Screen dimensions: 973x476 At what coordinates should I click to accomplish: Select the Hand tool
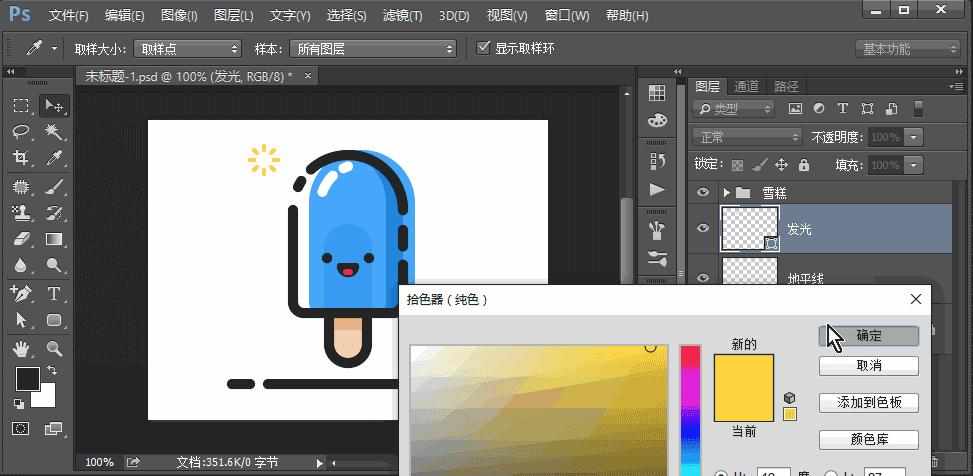tap(22, 349)
